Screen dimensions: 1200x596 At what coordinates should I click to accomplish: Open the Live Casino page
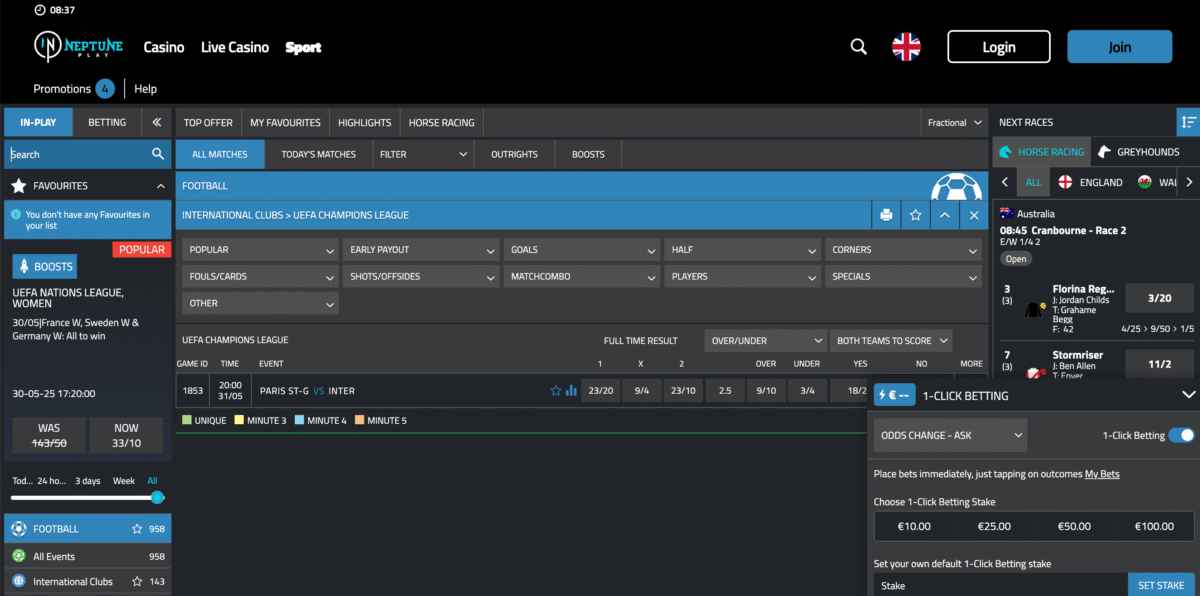(235, 47)
